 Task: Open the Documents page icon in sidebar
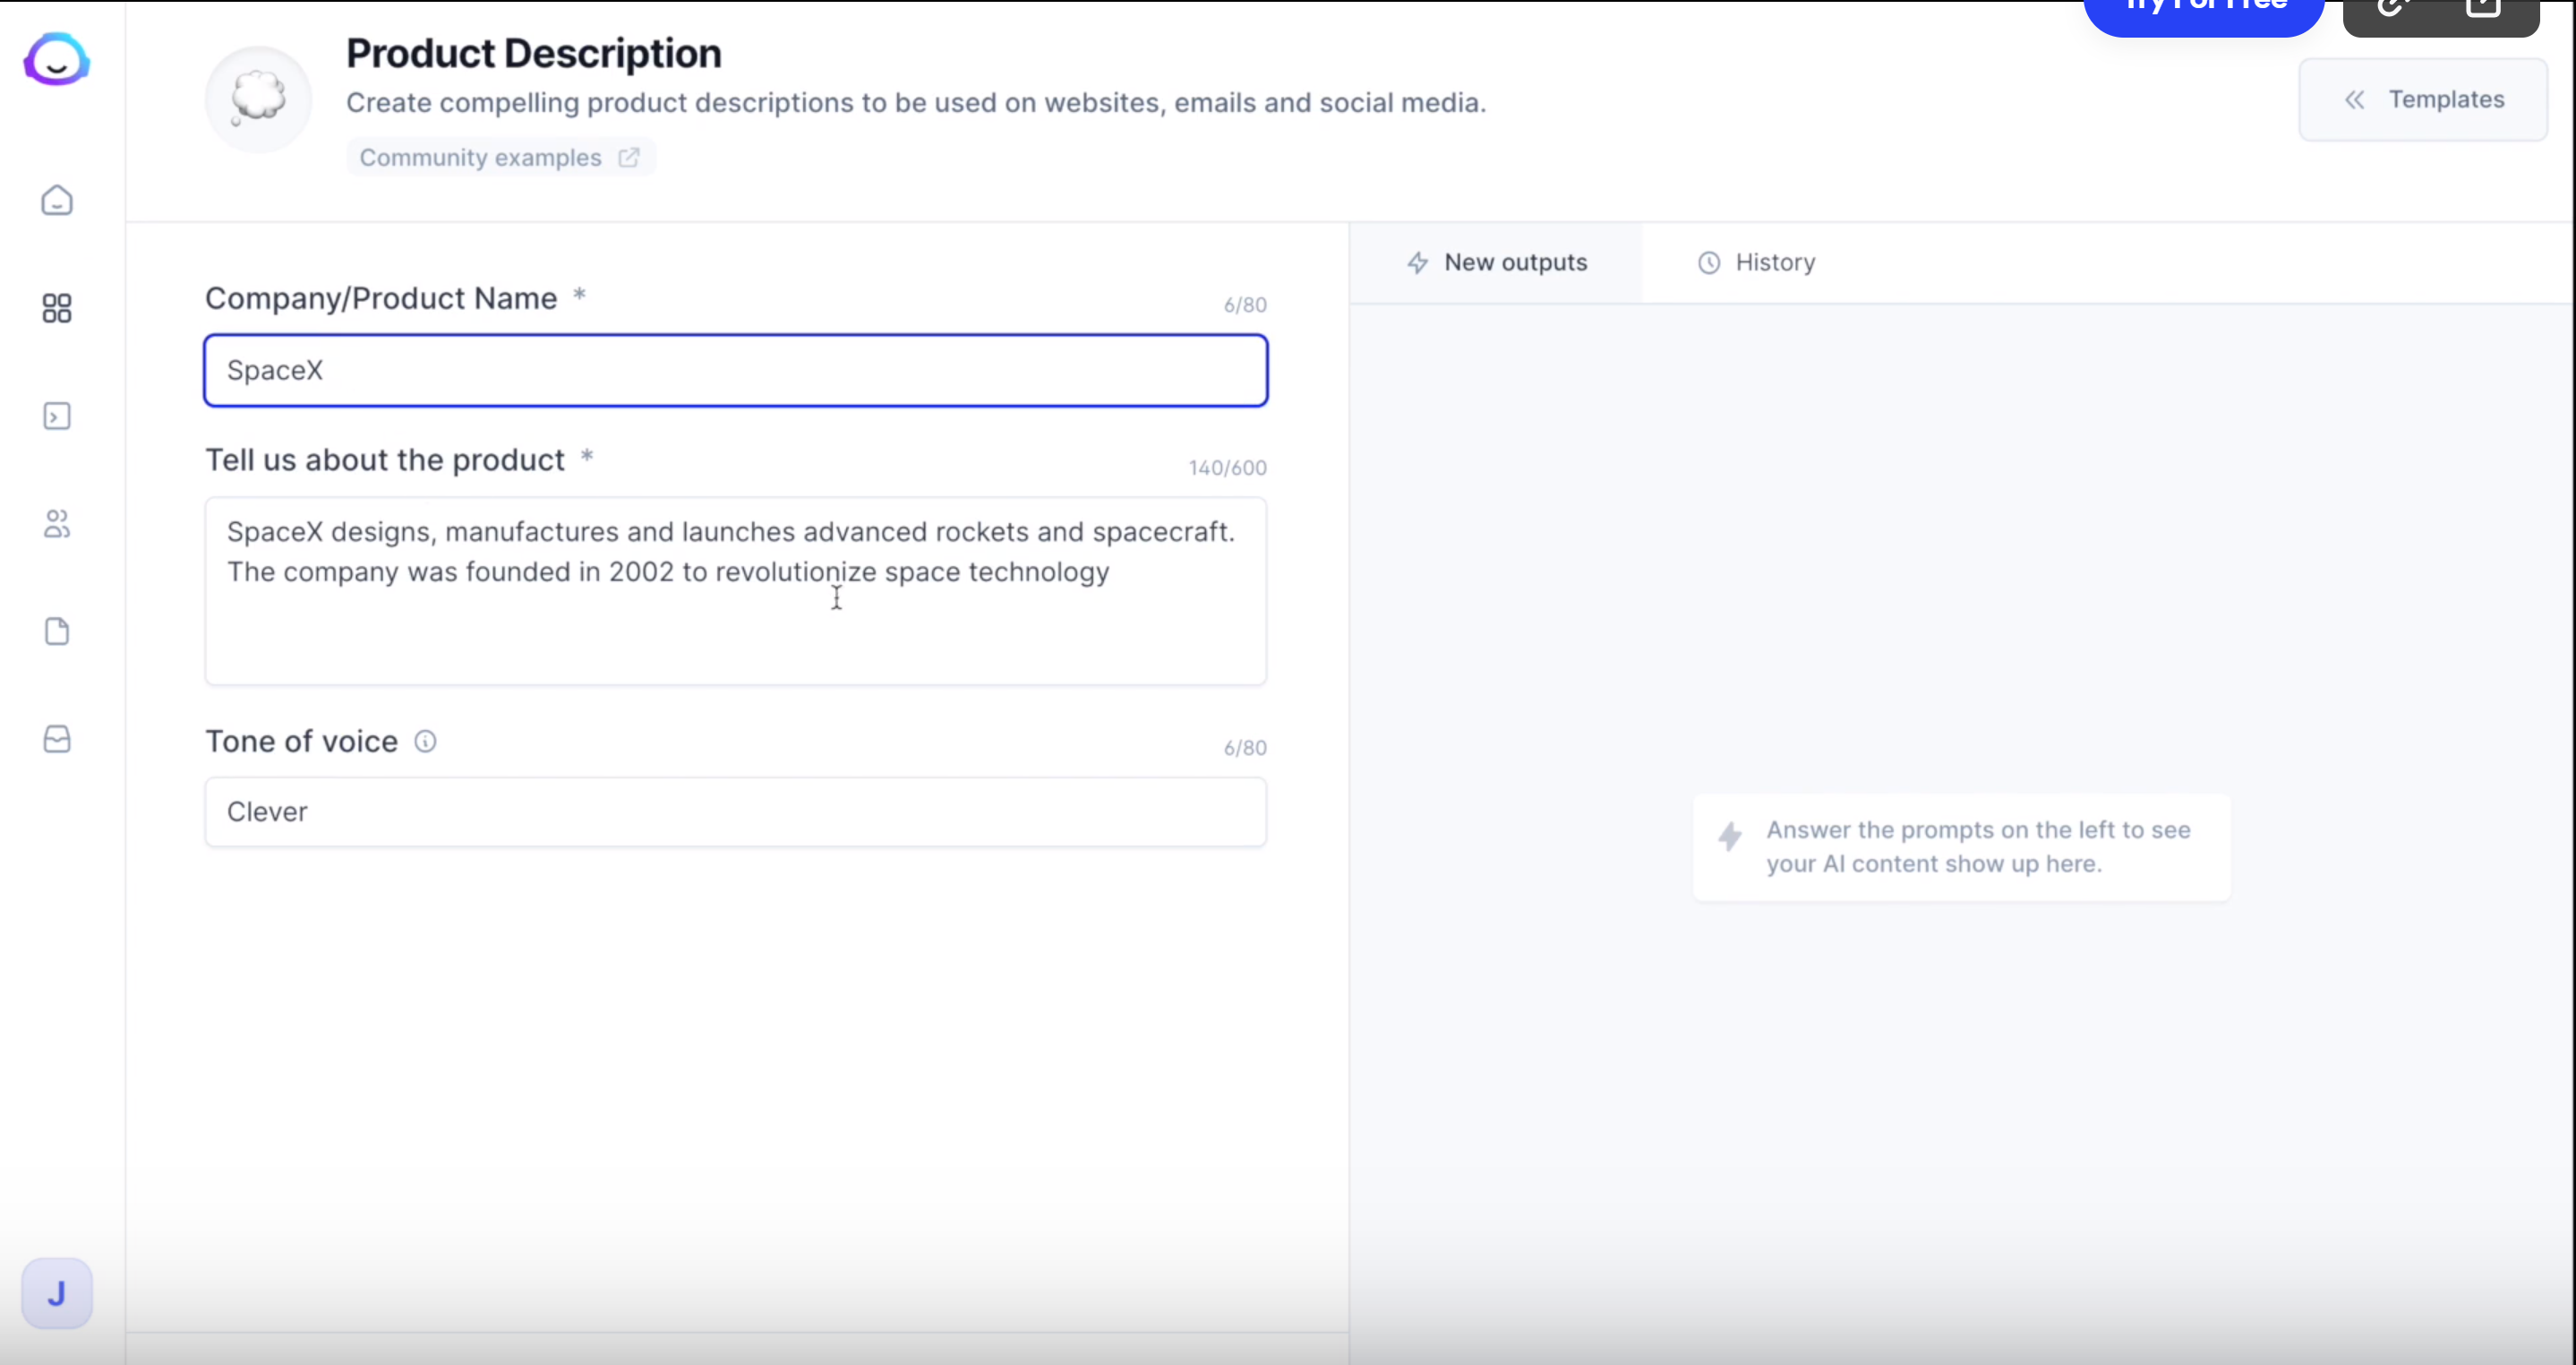click(x=57, y=631)
